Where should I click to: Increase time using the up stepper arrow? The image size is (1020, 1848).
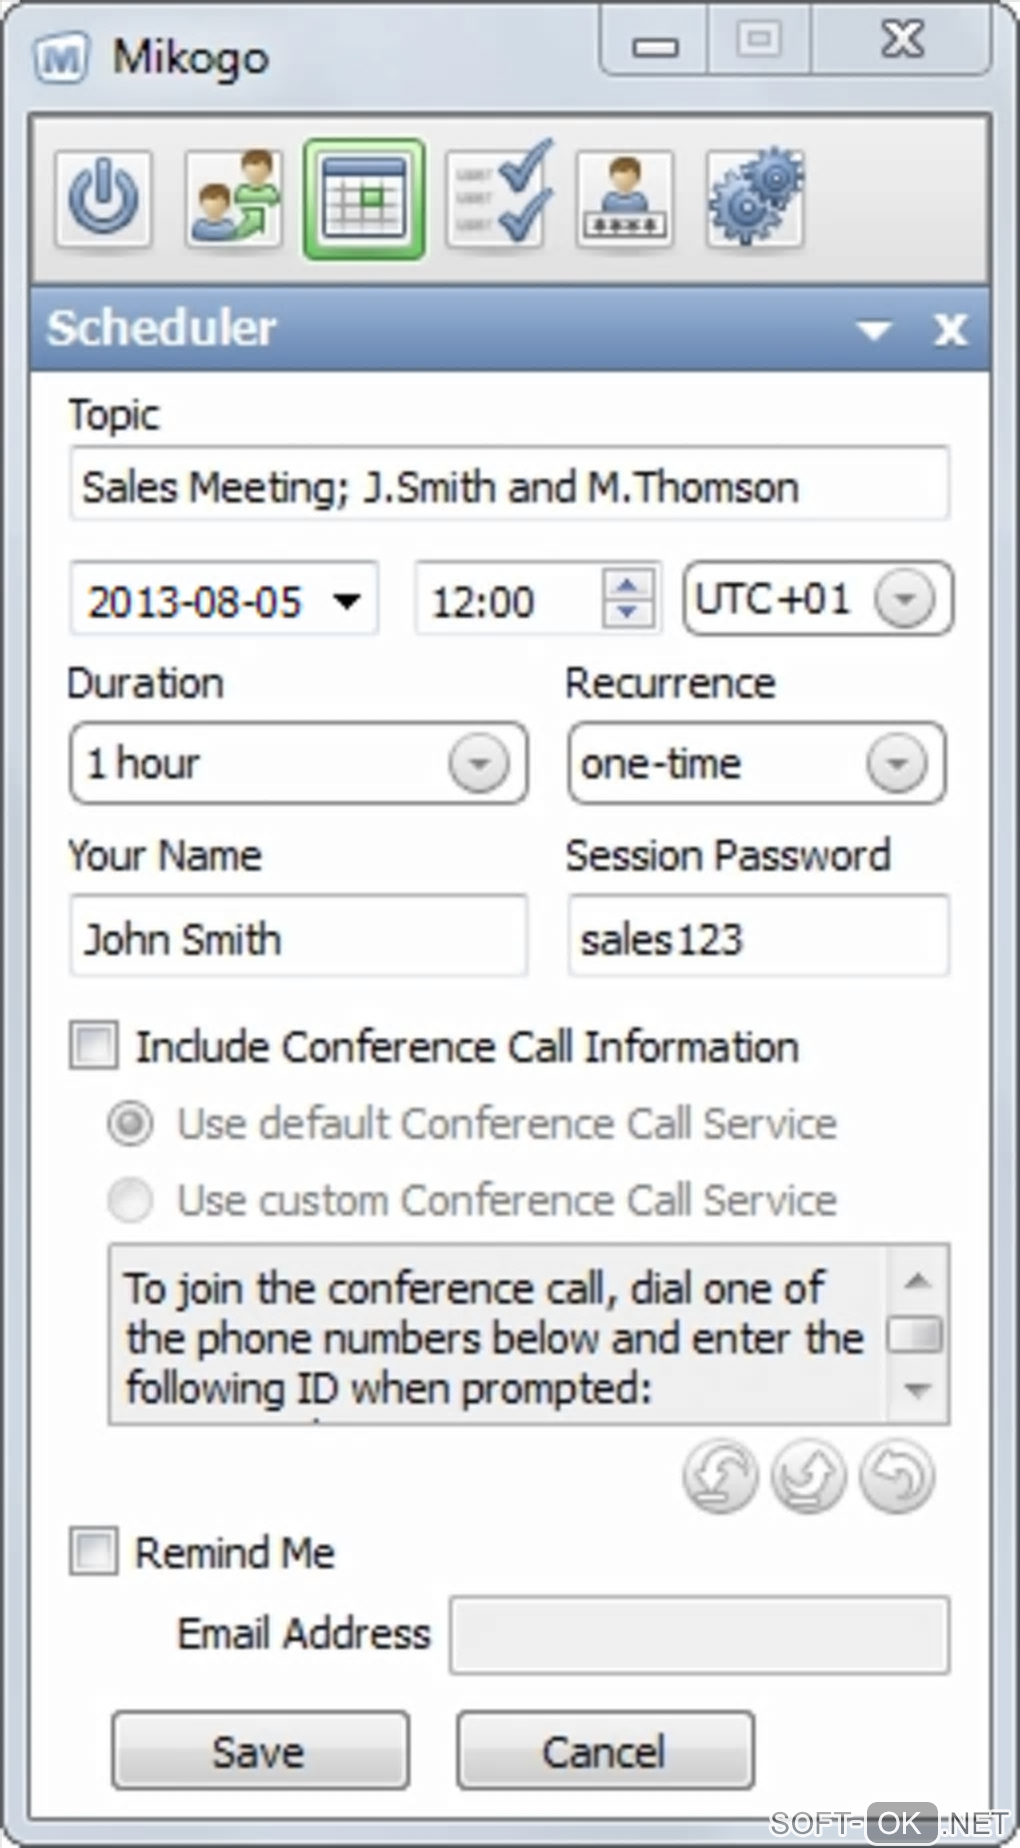click(x=628, y=585)
